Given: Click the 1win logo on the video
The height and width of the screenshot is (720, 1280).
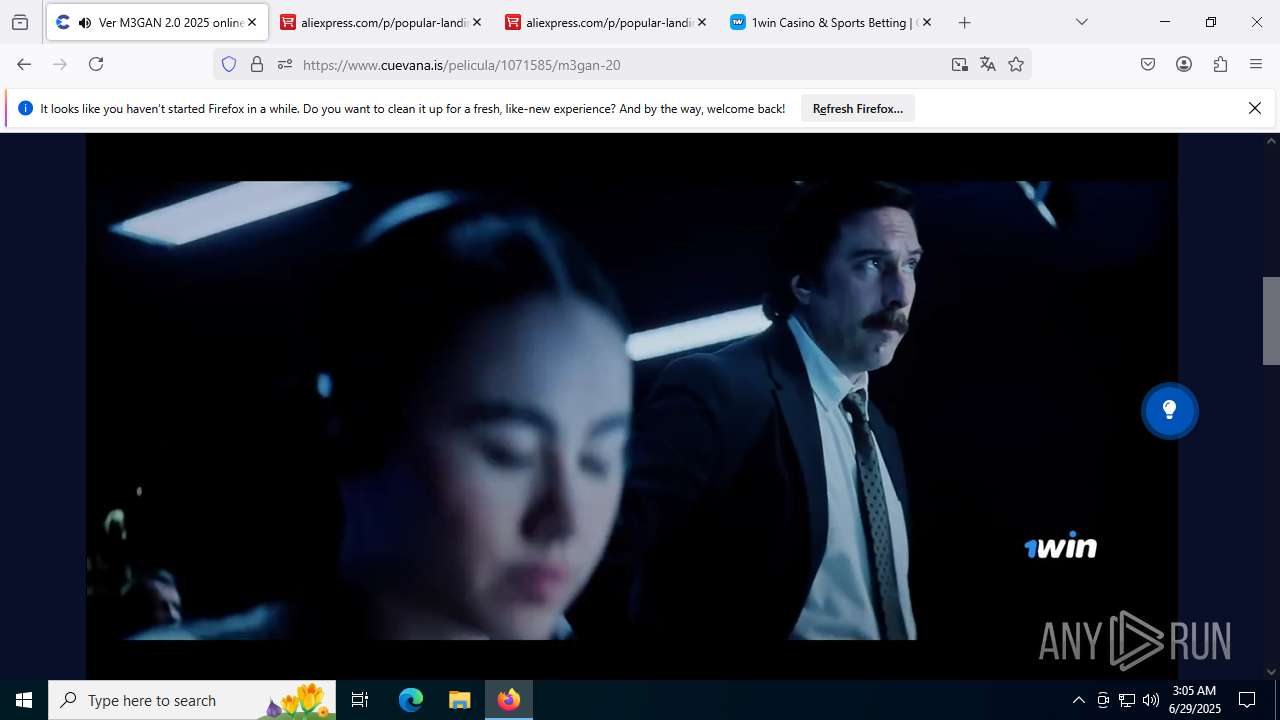Looking at the screenshot, I should (x=1060, y=546).
